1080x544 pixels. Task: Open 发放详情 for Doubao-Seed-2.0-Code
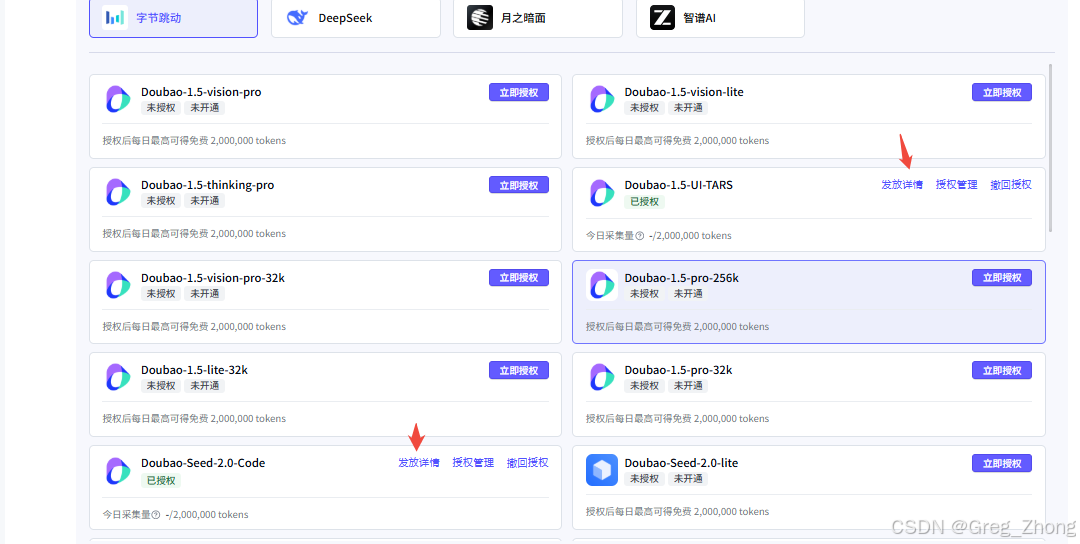[419, 463]
